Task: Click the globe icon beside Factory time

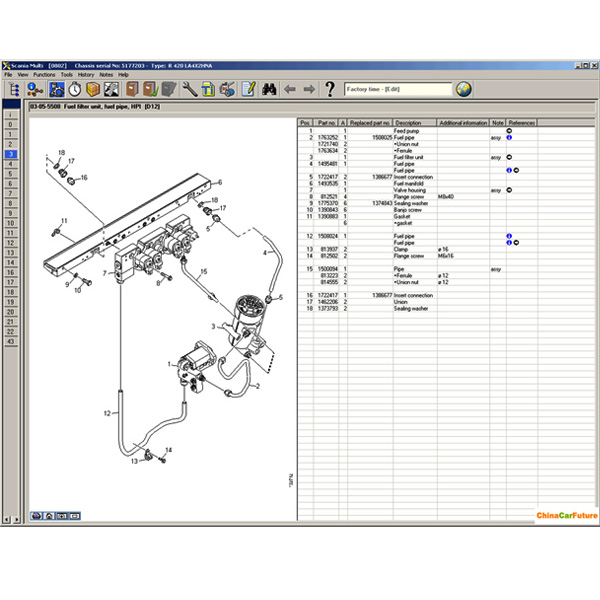Action: (463, 89)
